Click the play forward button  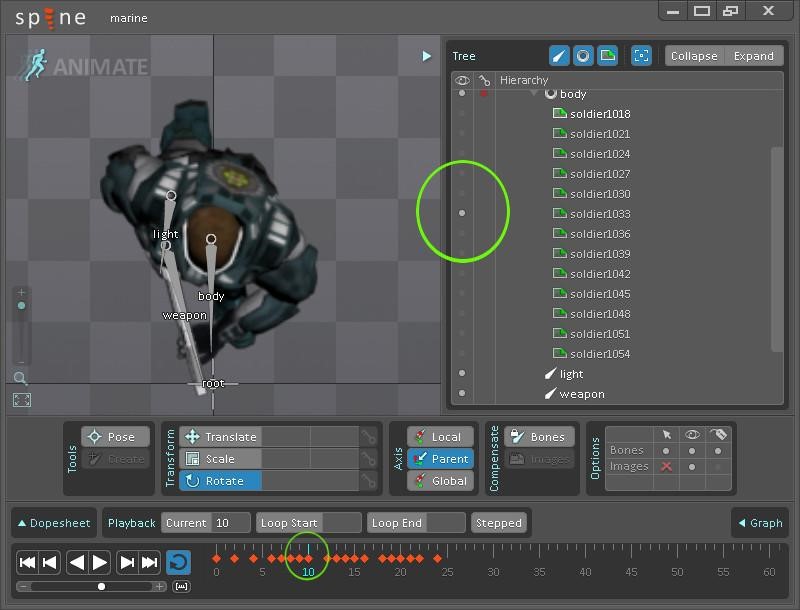pos(100,563)
